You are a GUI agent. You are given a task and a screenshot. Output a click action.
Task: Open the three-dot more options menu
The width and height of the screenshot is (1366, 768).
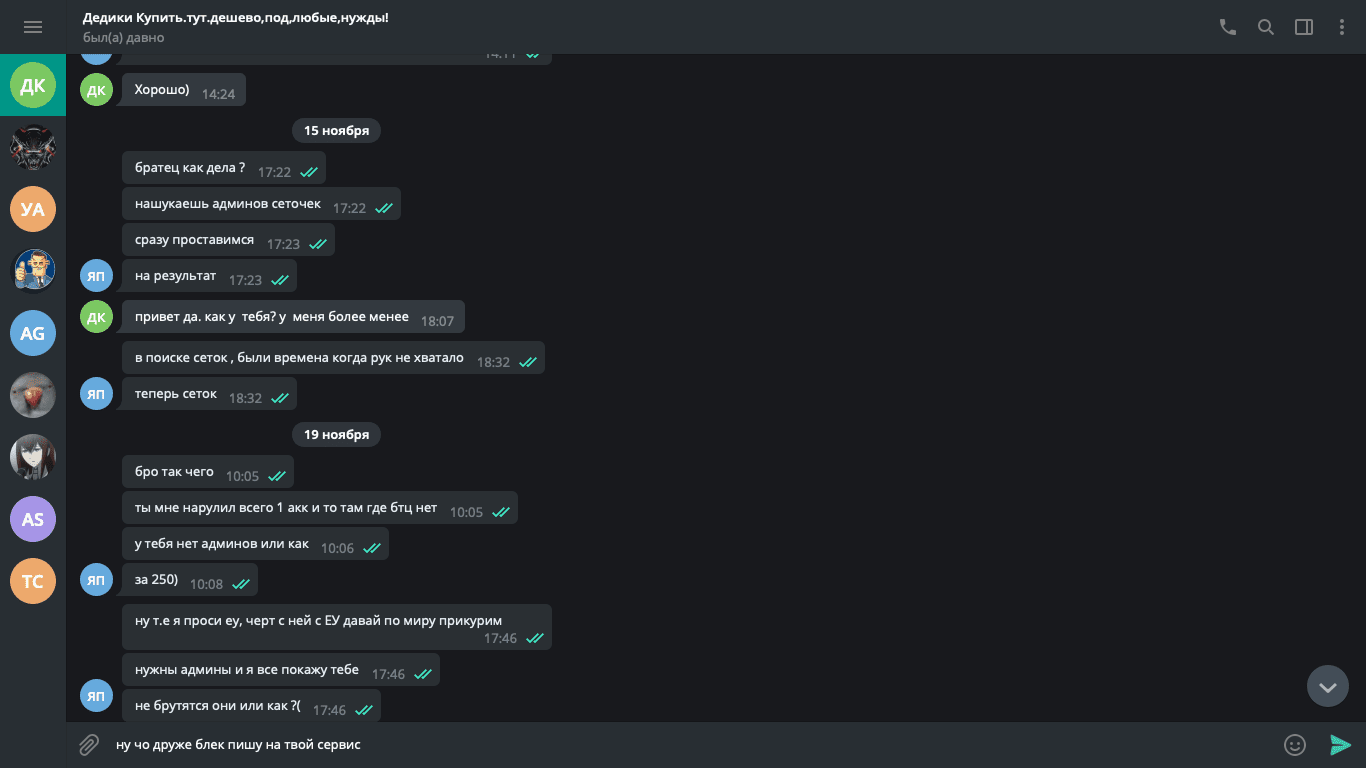click(1342, 27)
